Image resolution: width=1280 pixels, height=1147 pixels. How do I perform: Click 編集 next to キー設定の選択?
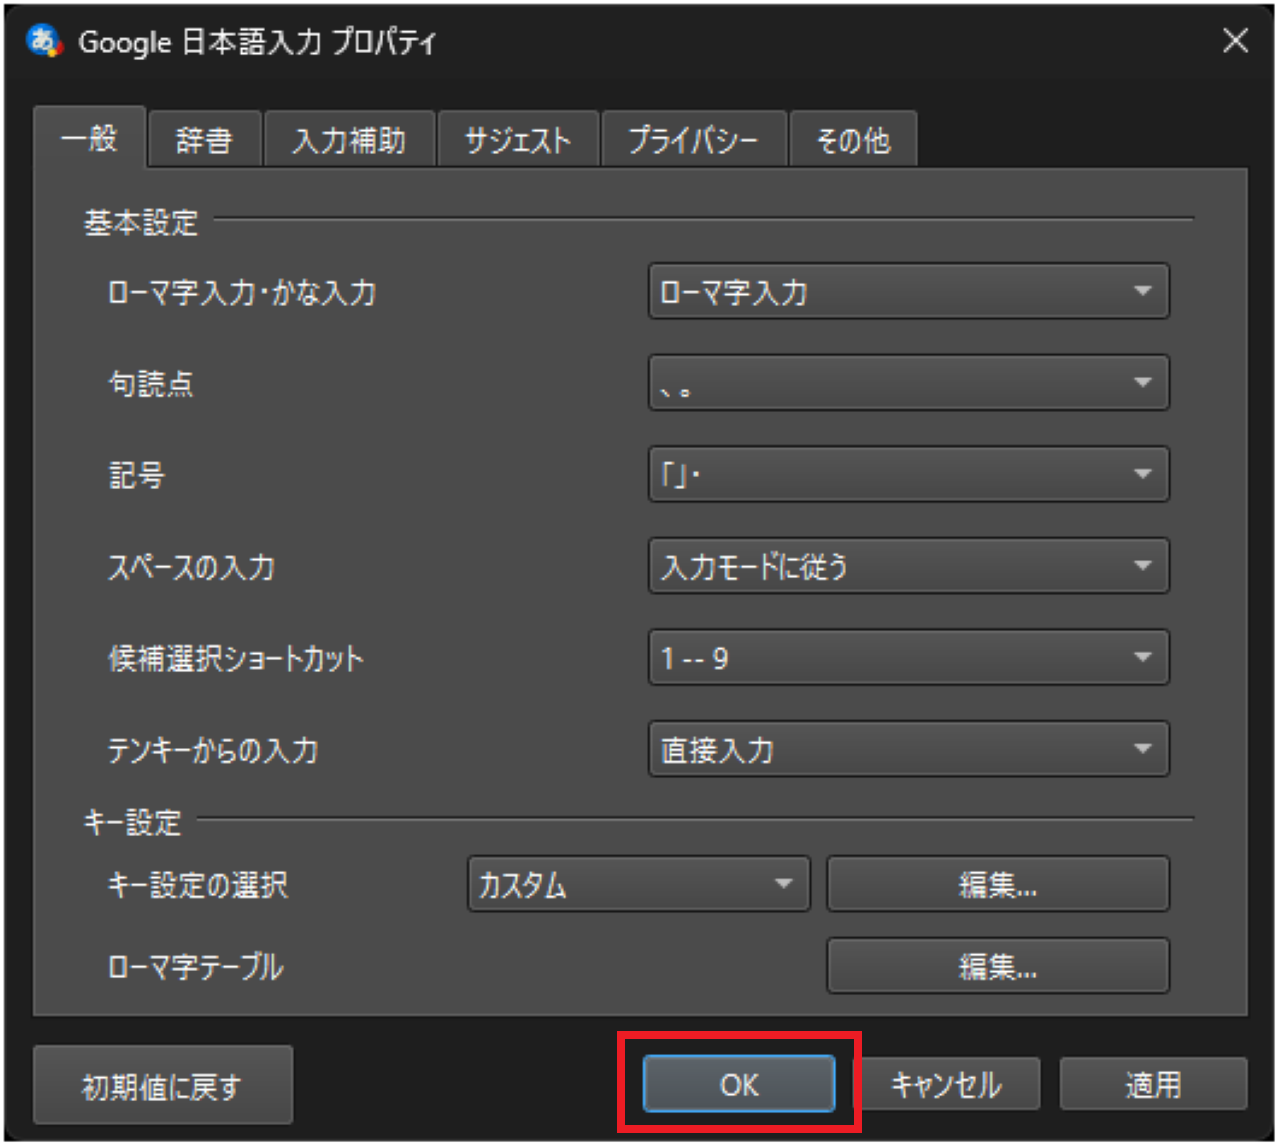[x=997, y=884]
